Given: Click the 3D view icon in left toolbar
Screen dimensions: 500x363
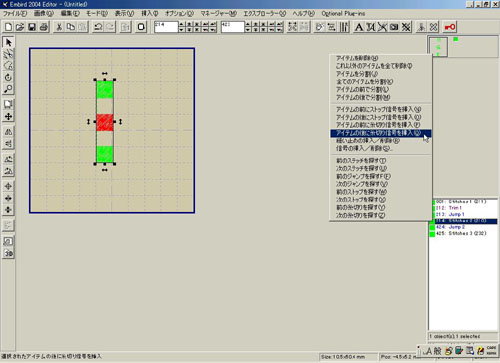Looking at the screenshot, I should click(x=8, y=253).
